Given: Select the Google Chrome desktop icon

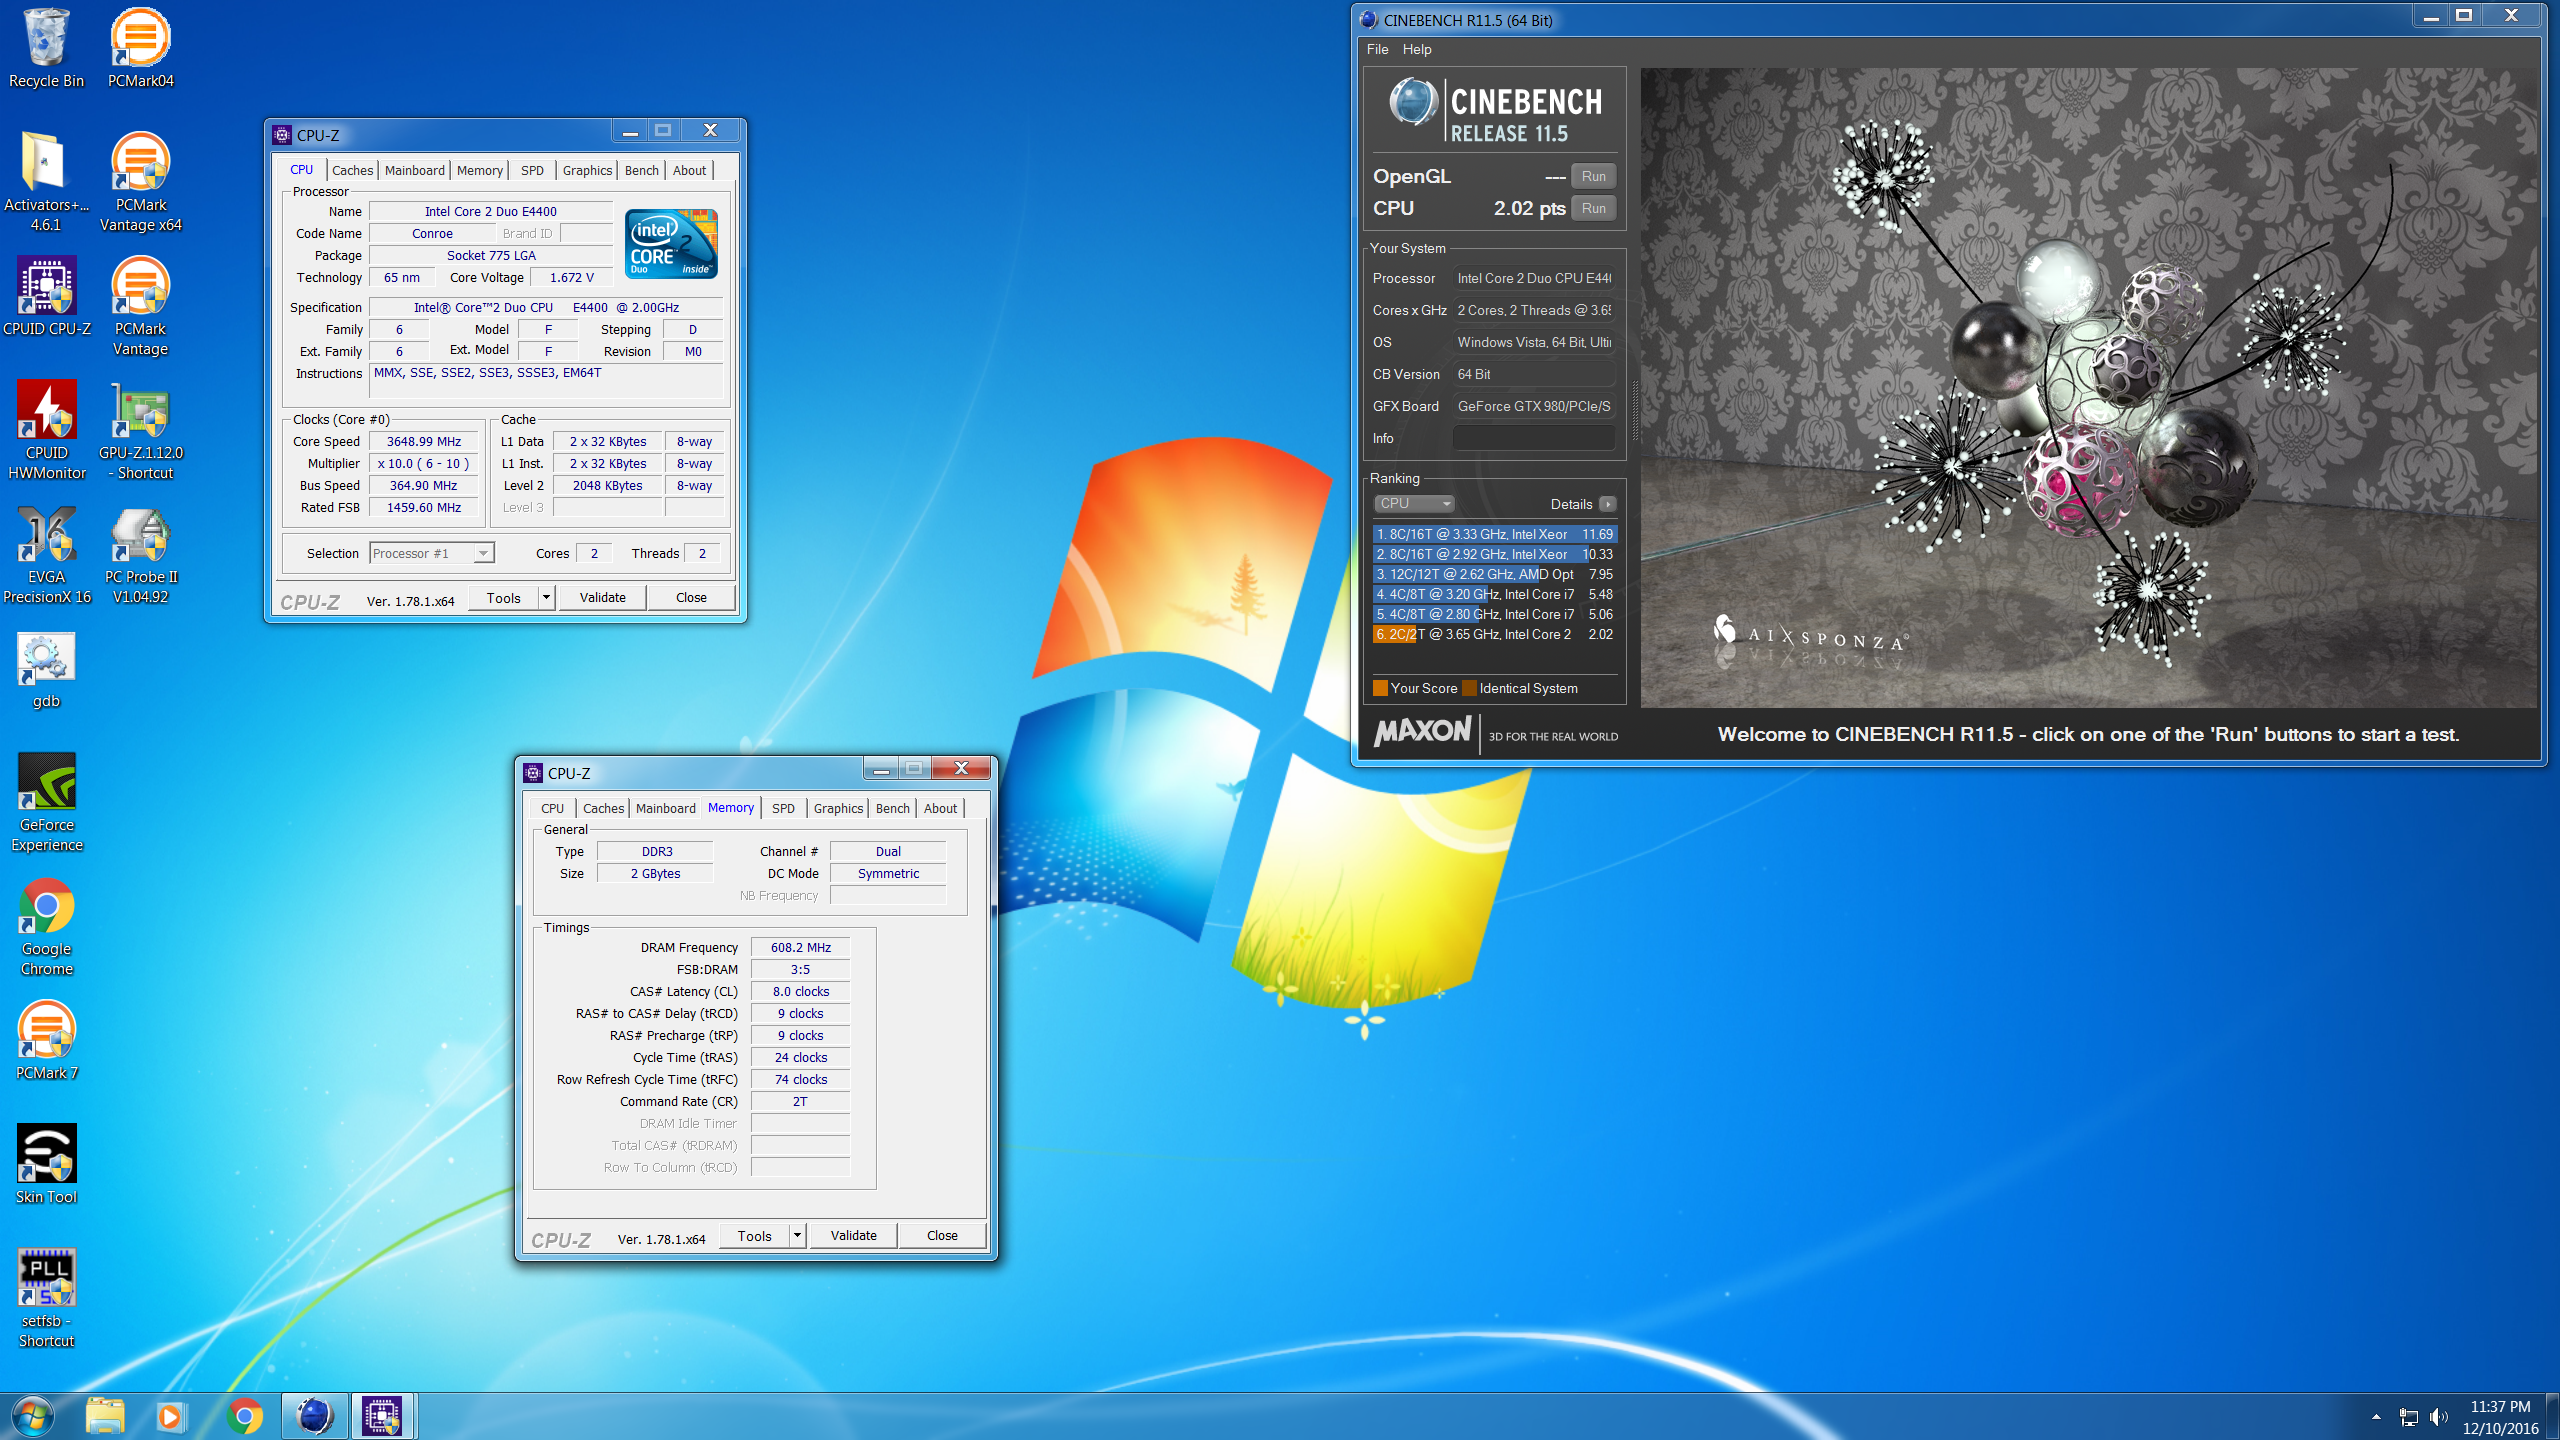Looking at the screenshot, I should click(x=46, y=927).
